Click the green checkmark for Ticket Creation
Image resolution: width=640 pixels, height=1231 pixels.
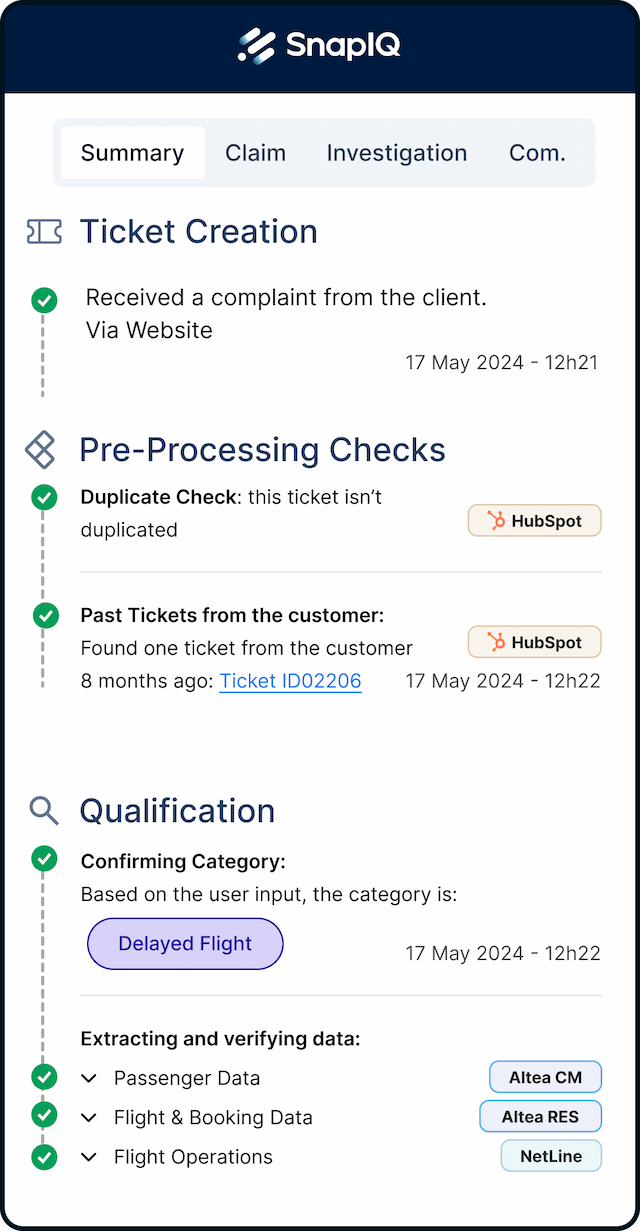pos(44,300)
